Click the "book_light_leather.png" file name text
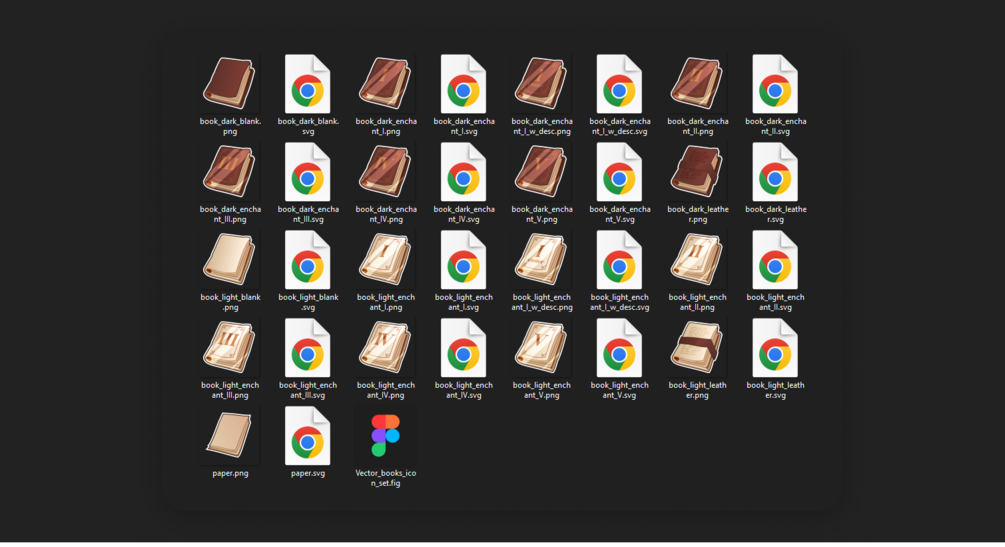Viewport: 1005px width, 547px height. tap(697, 390)
